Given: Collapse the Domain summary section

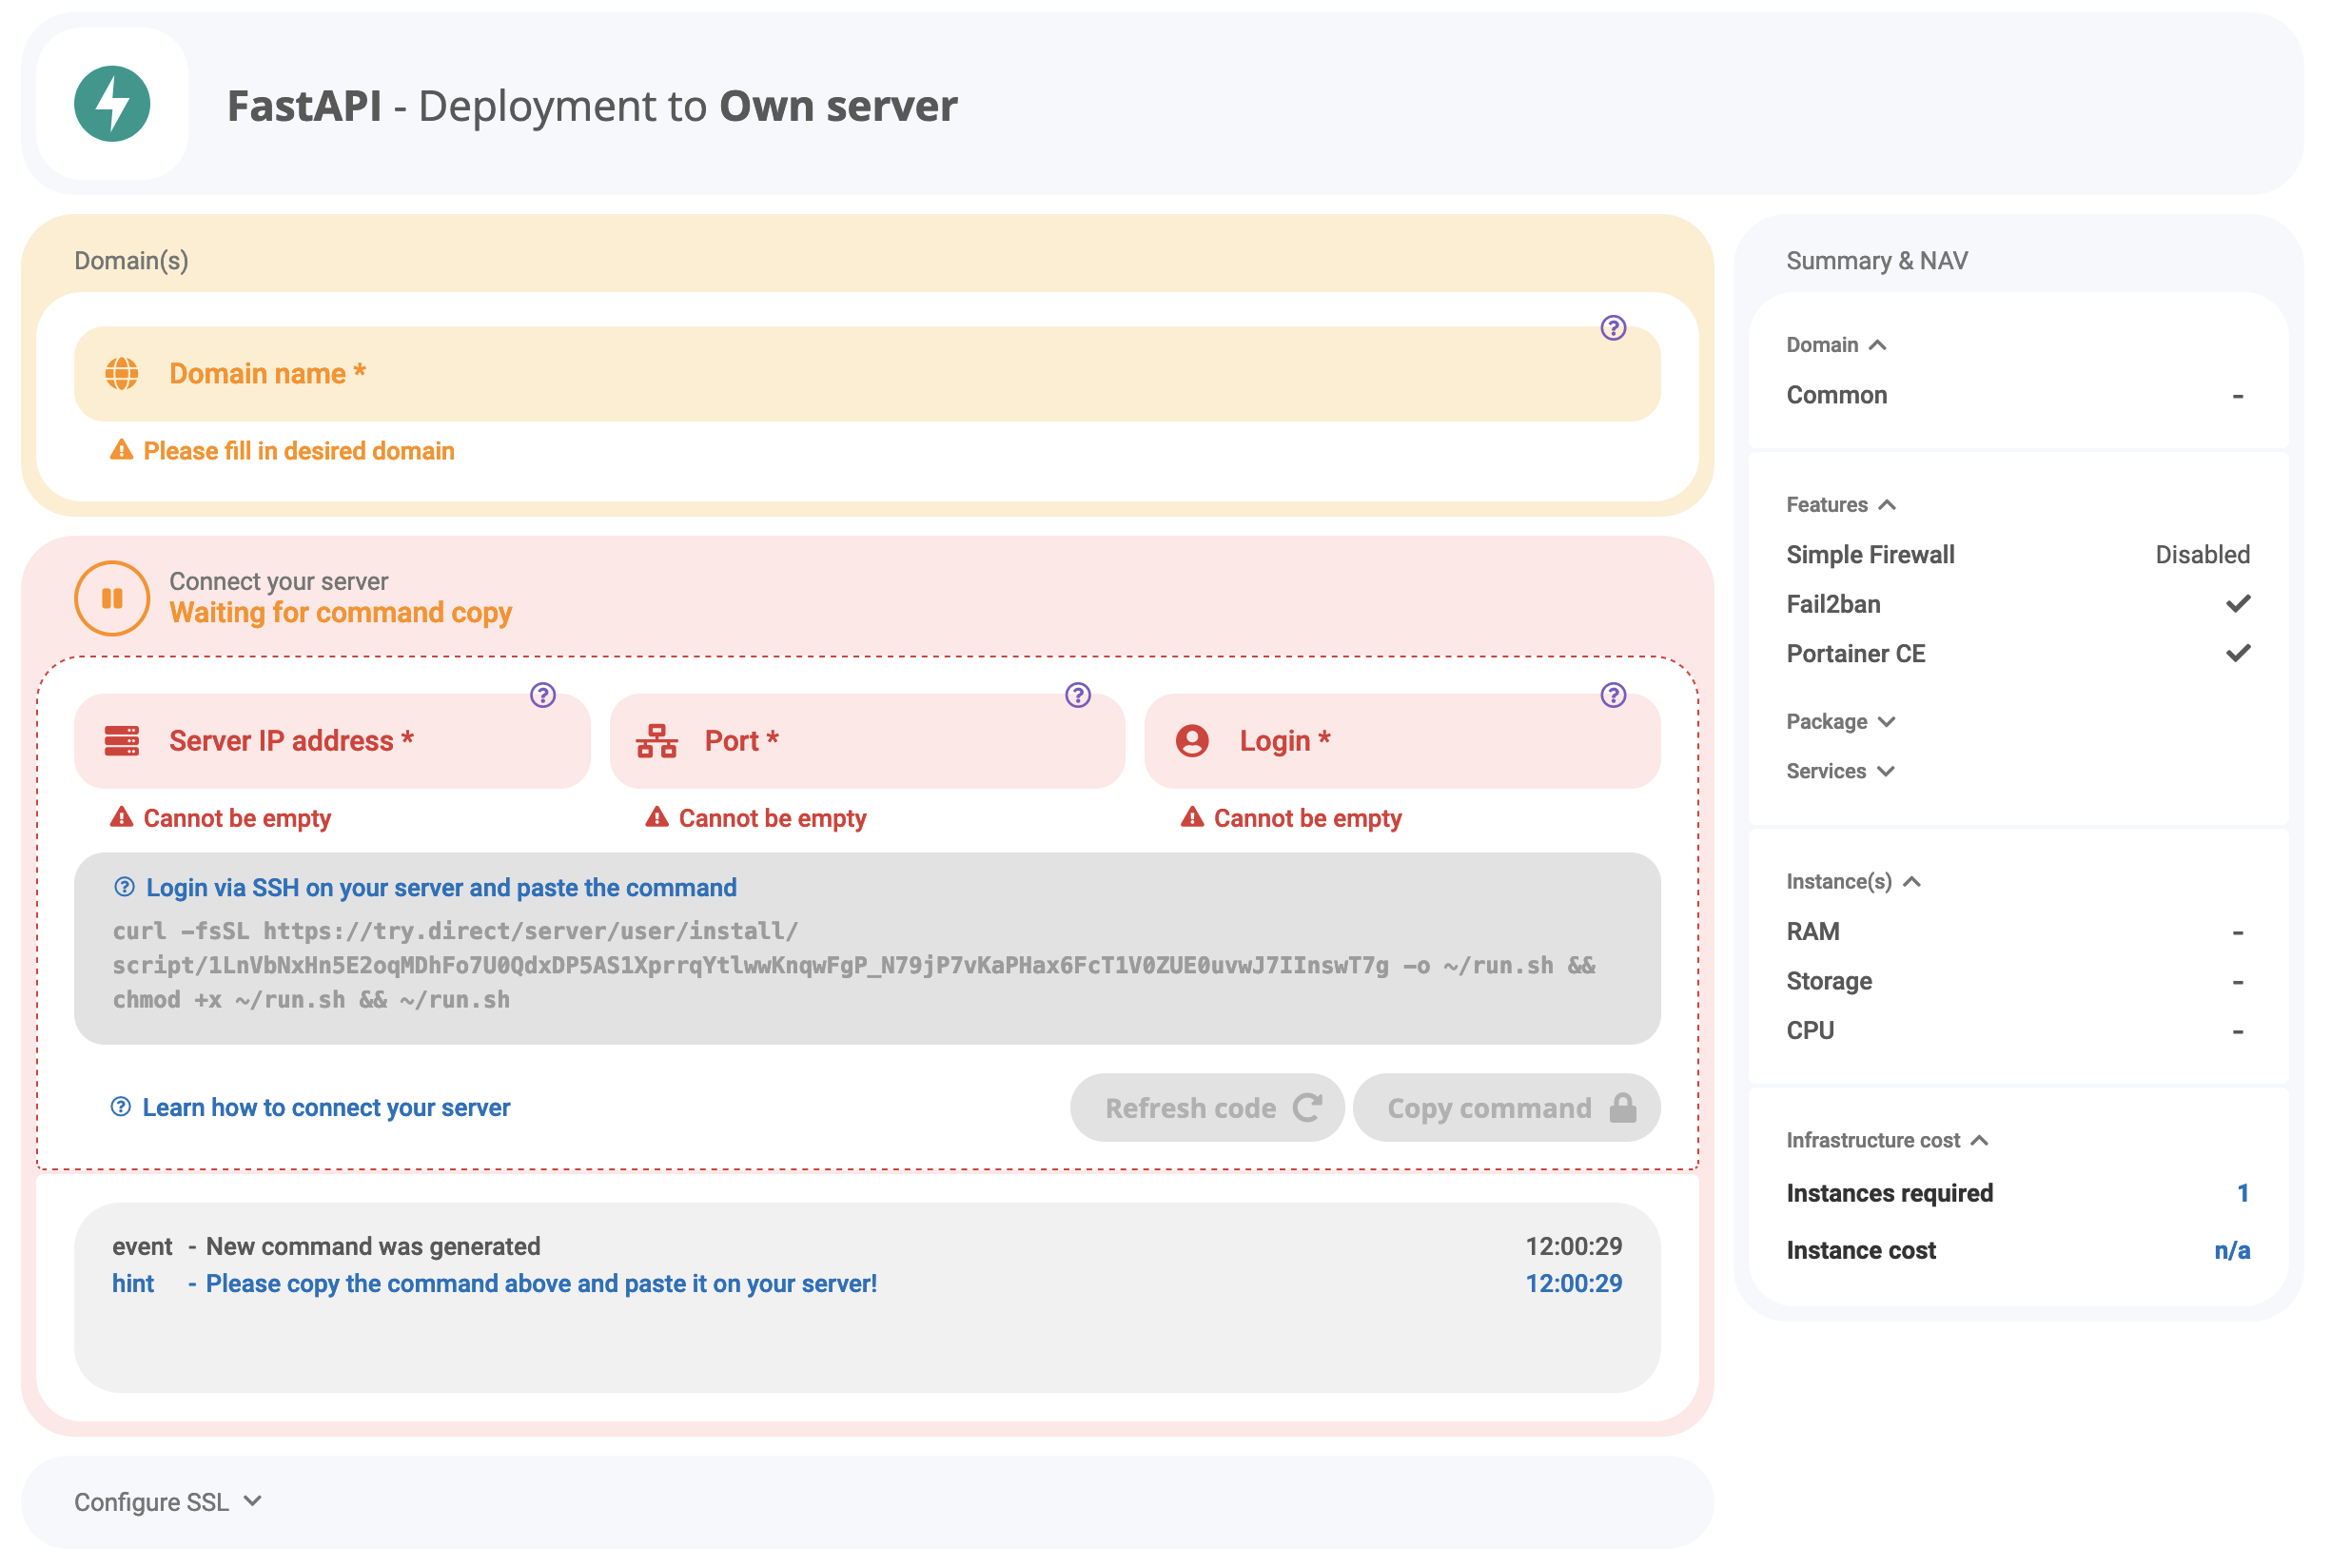Looking at the screenshot, I should [x=1836, y=345].
